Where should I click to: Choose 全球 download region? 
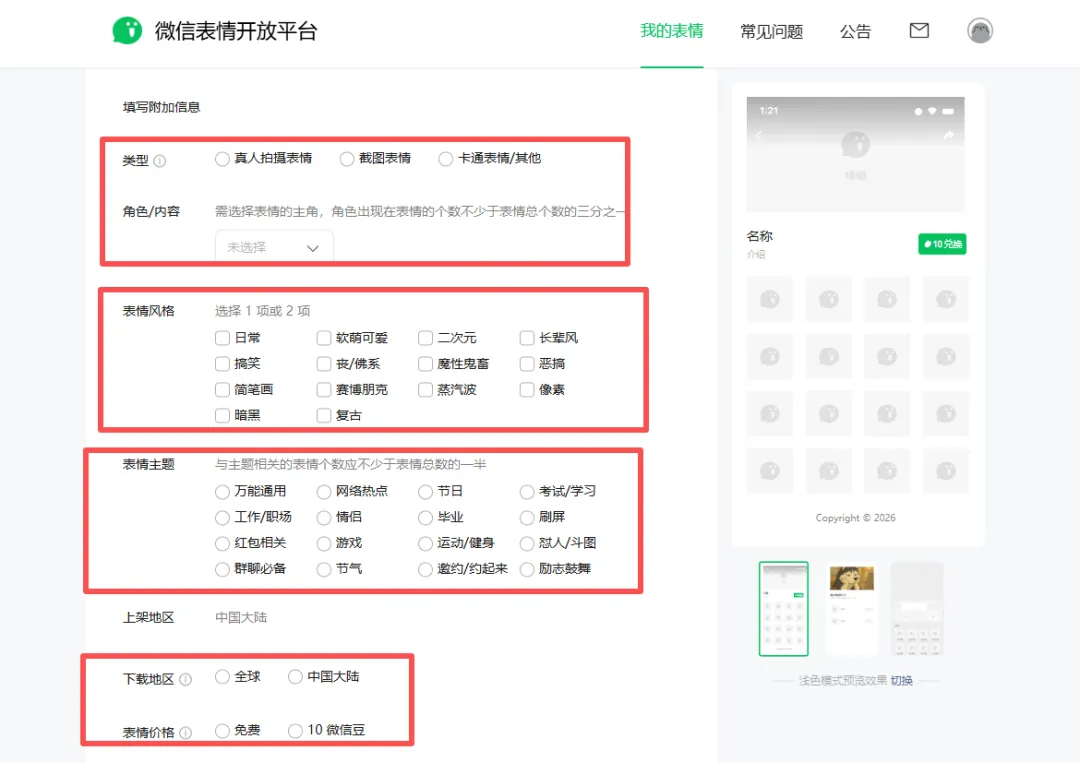[222, 677]
